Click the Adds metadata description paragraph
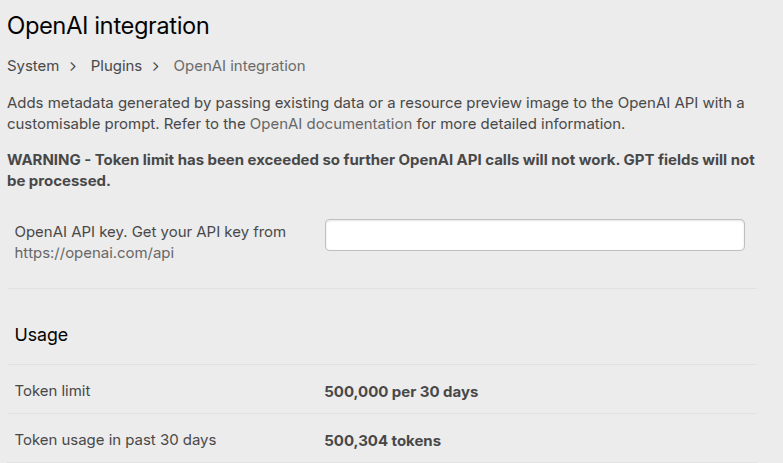 [x=375, y=104]
